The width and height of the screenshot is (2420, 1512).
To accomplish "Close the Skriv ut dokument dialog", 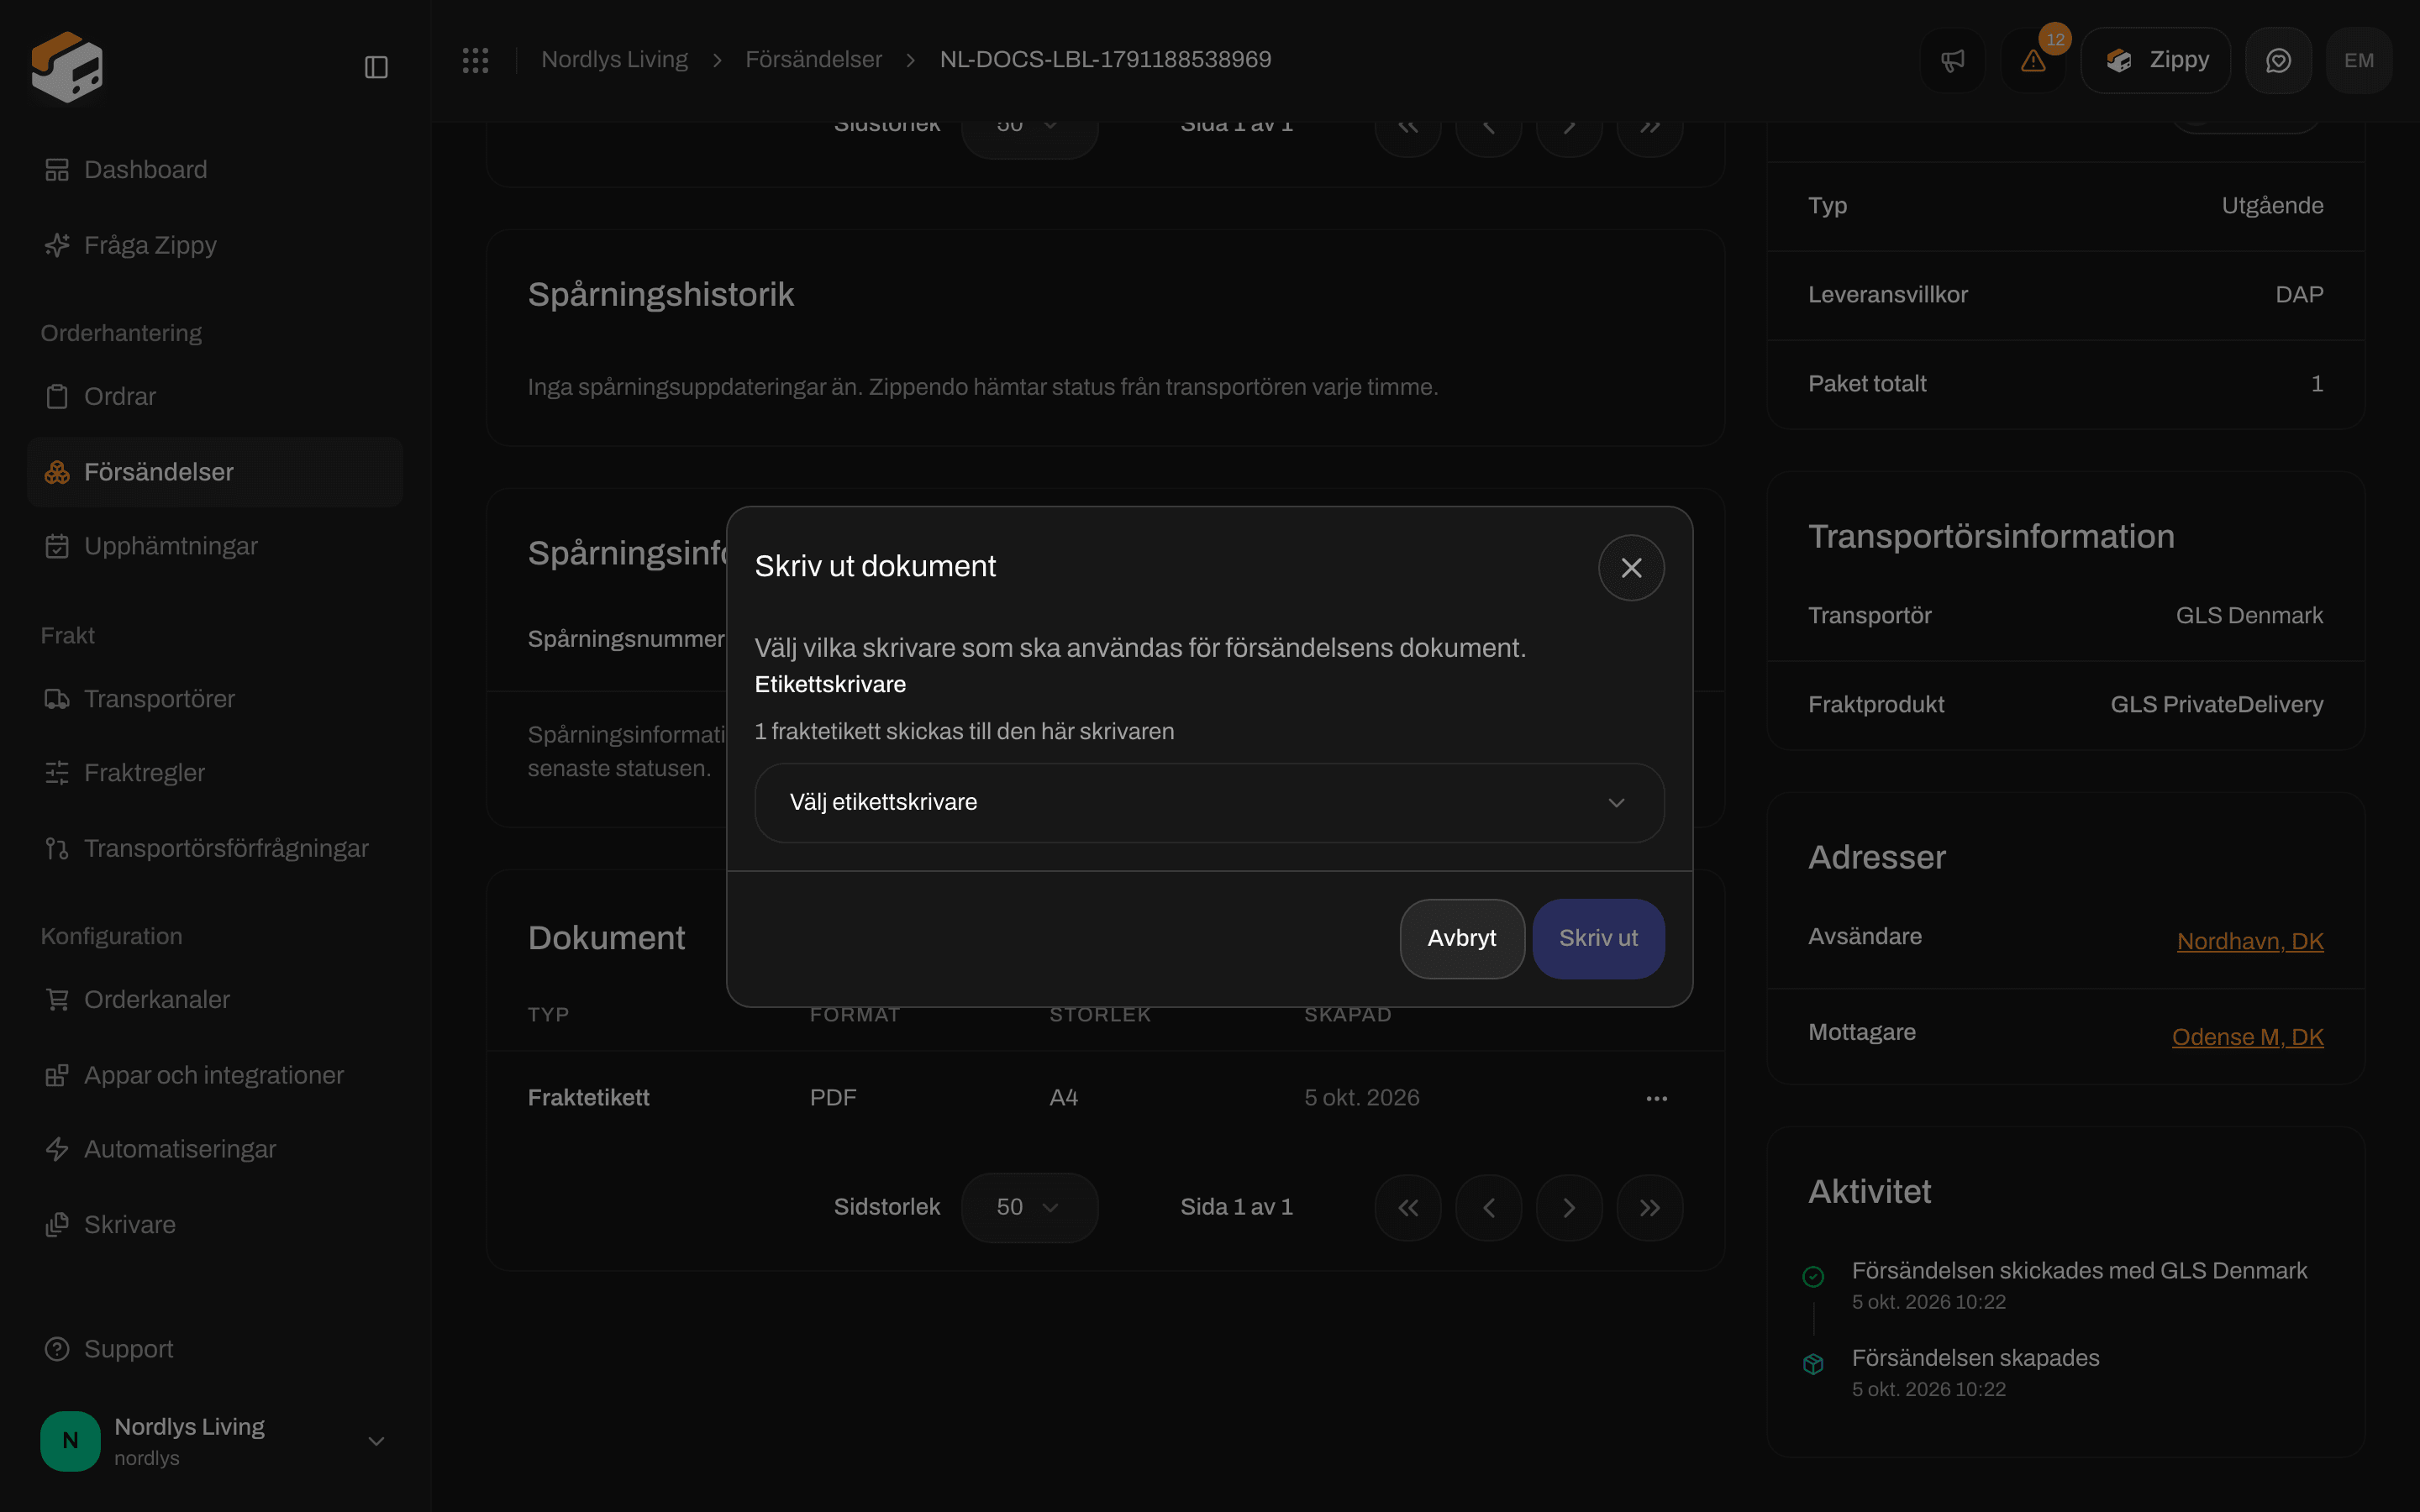I will [1631, 568].
